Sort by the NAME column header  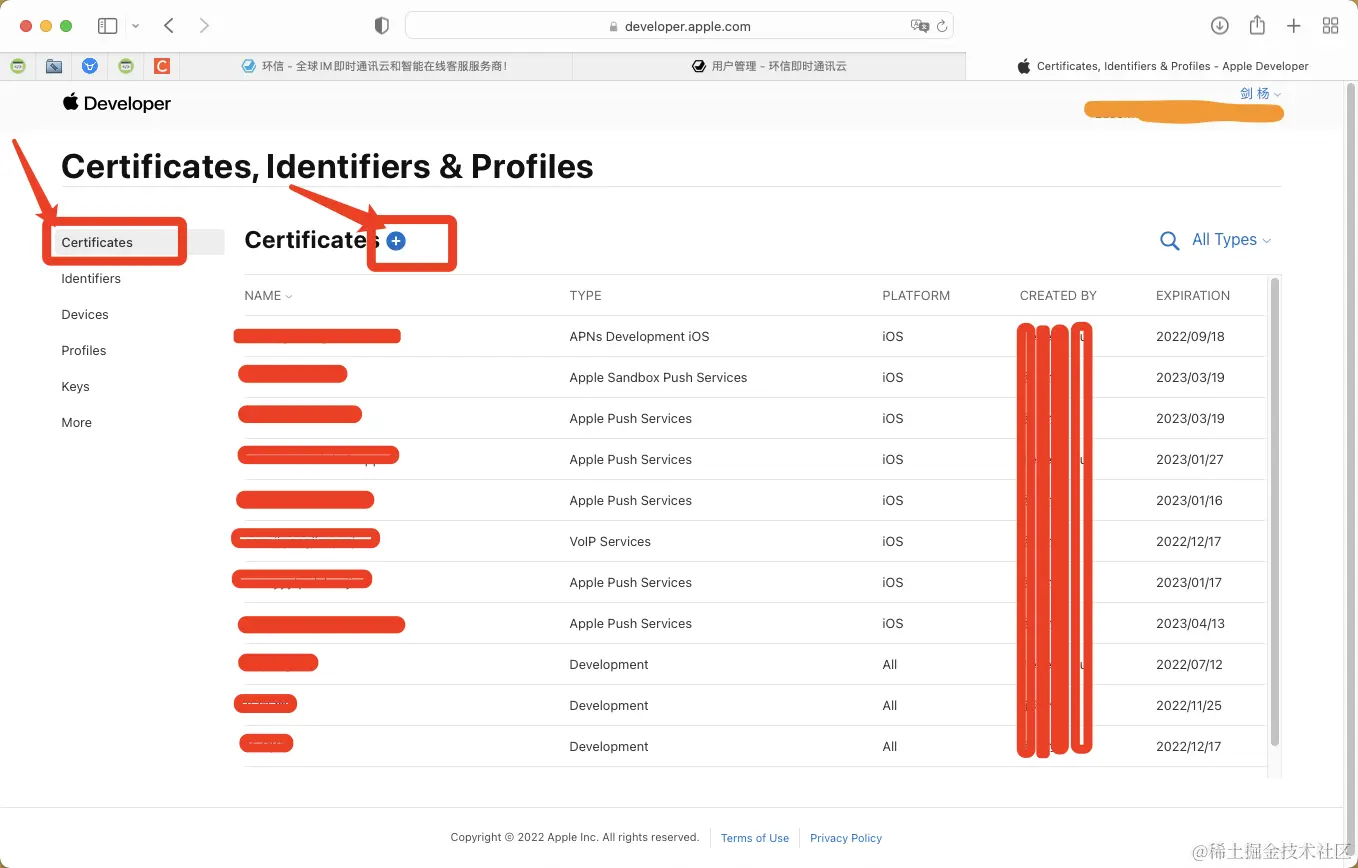[268, 295]
